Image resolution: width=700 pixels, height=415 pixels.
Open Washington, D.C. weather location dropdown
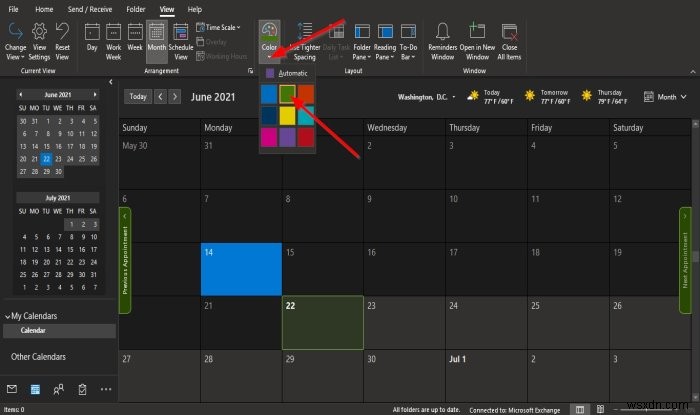pos(454,97)
